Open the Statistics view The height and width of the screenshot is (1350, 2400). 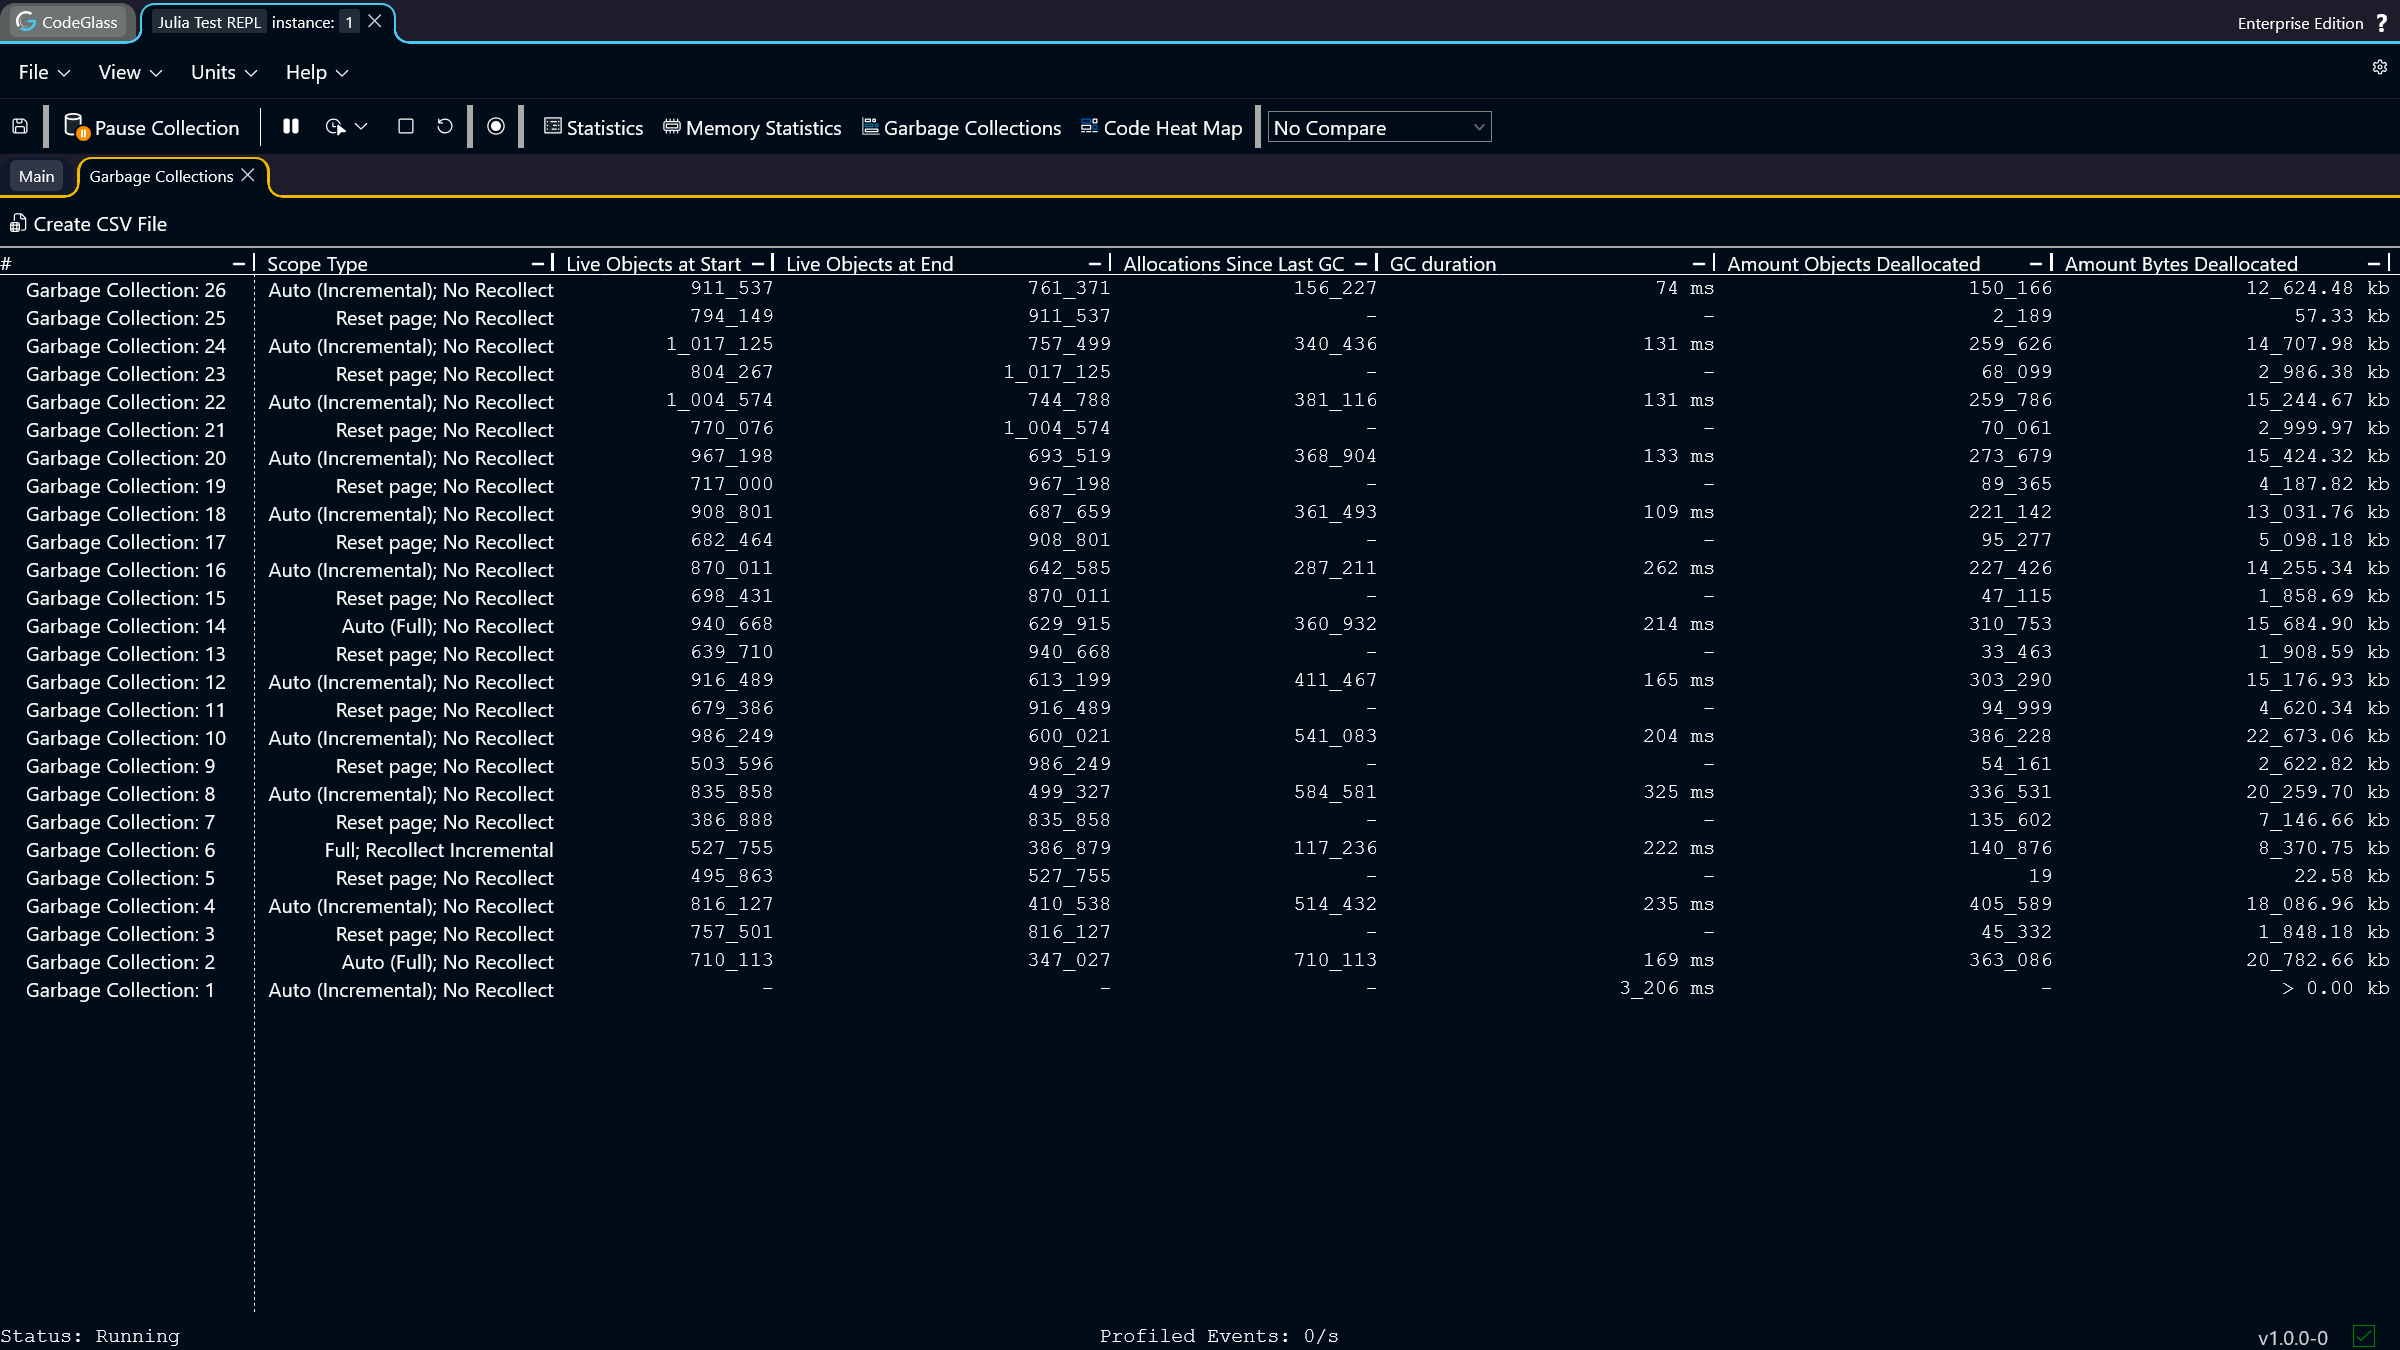tap(593, 127)
